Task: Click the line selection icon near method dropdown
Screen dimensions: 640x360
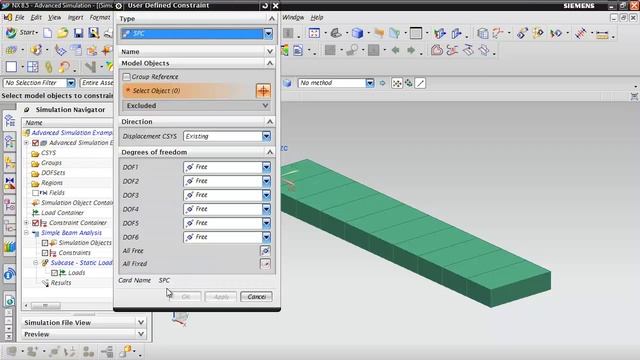Action: pos(420,83)
